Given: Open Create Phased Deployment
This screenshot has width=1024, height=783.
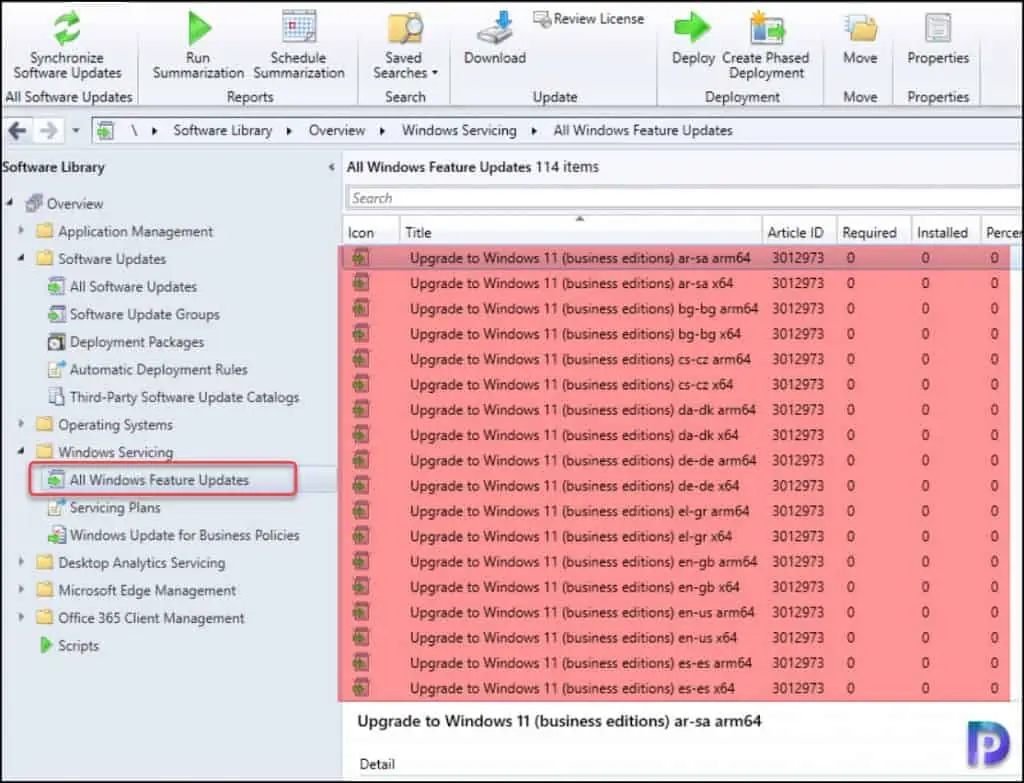Looking at the screenshot, I should pos(766,46).
